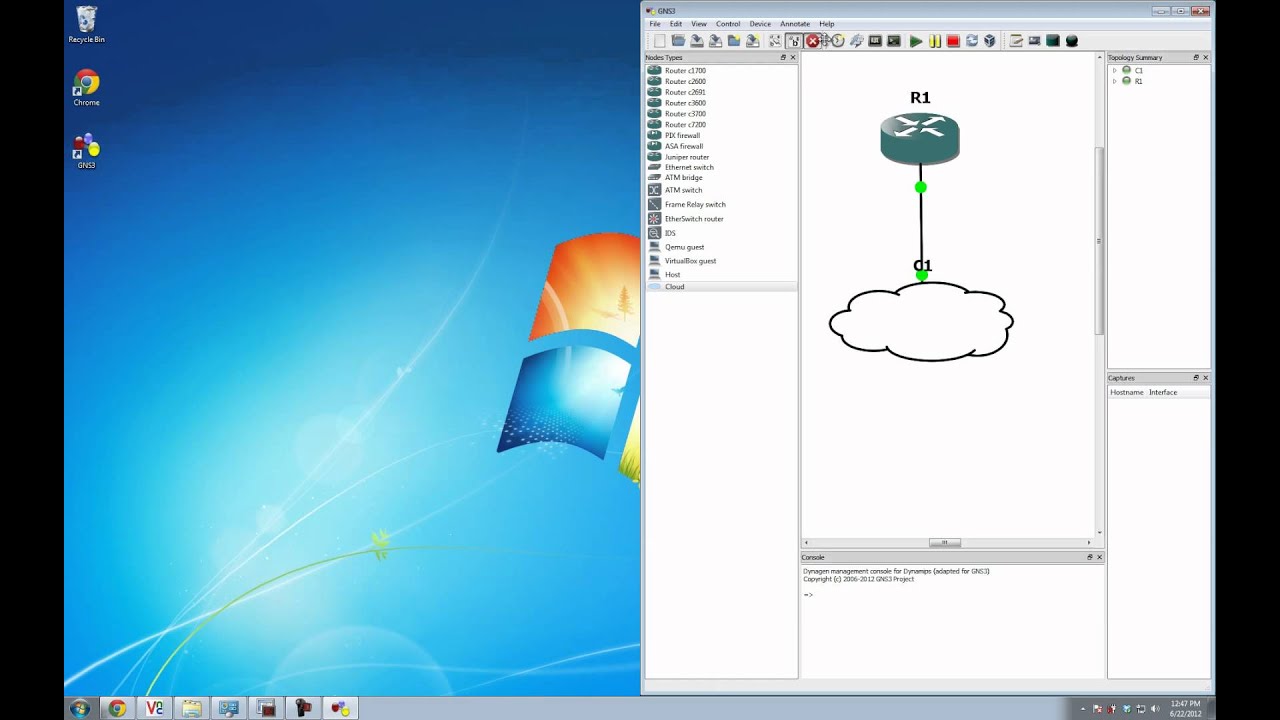Image resolution: width=1280 pixels, height=720 pixels.
Task: Click the green Start all devices icon
Action: point(916,41)
